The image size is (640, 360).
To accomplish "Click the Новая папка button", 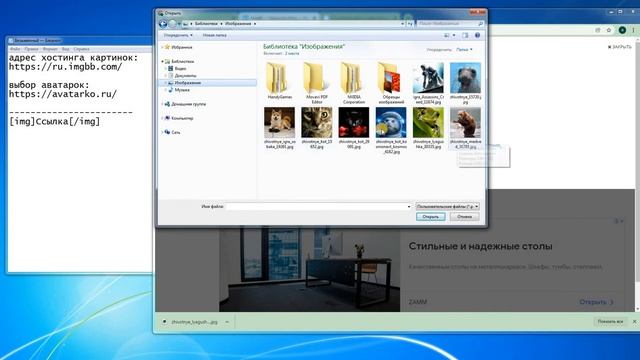I will pyautogui.click(x=215, y=36).
